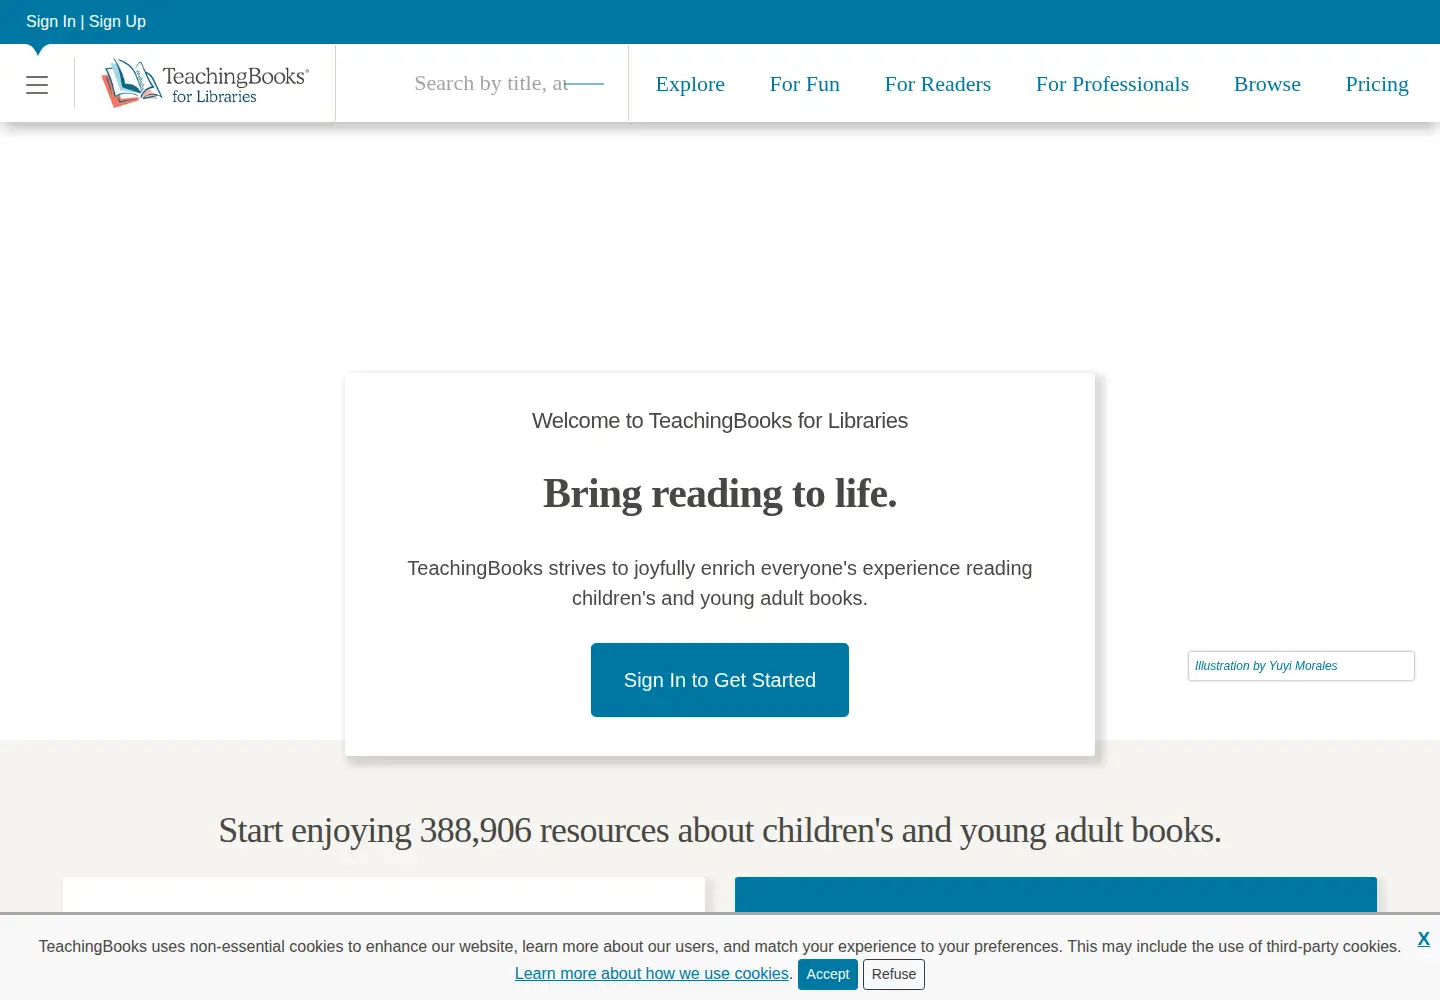Open the Sign Up link
Image resolution: width=1440 pixels, height=1000 pixels.
pos(117,21)
